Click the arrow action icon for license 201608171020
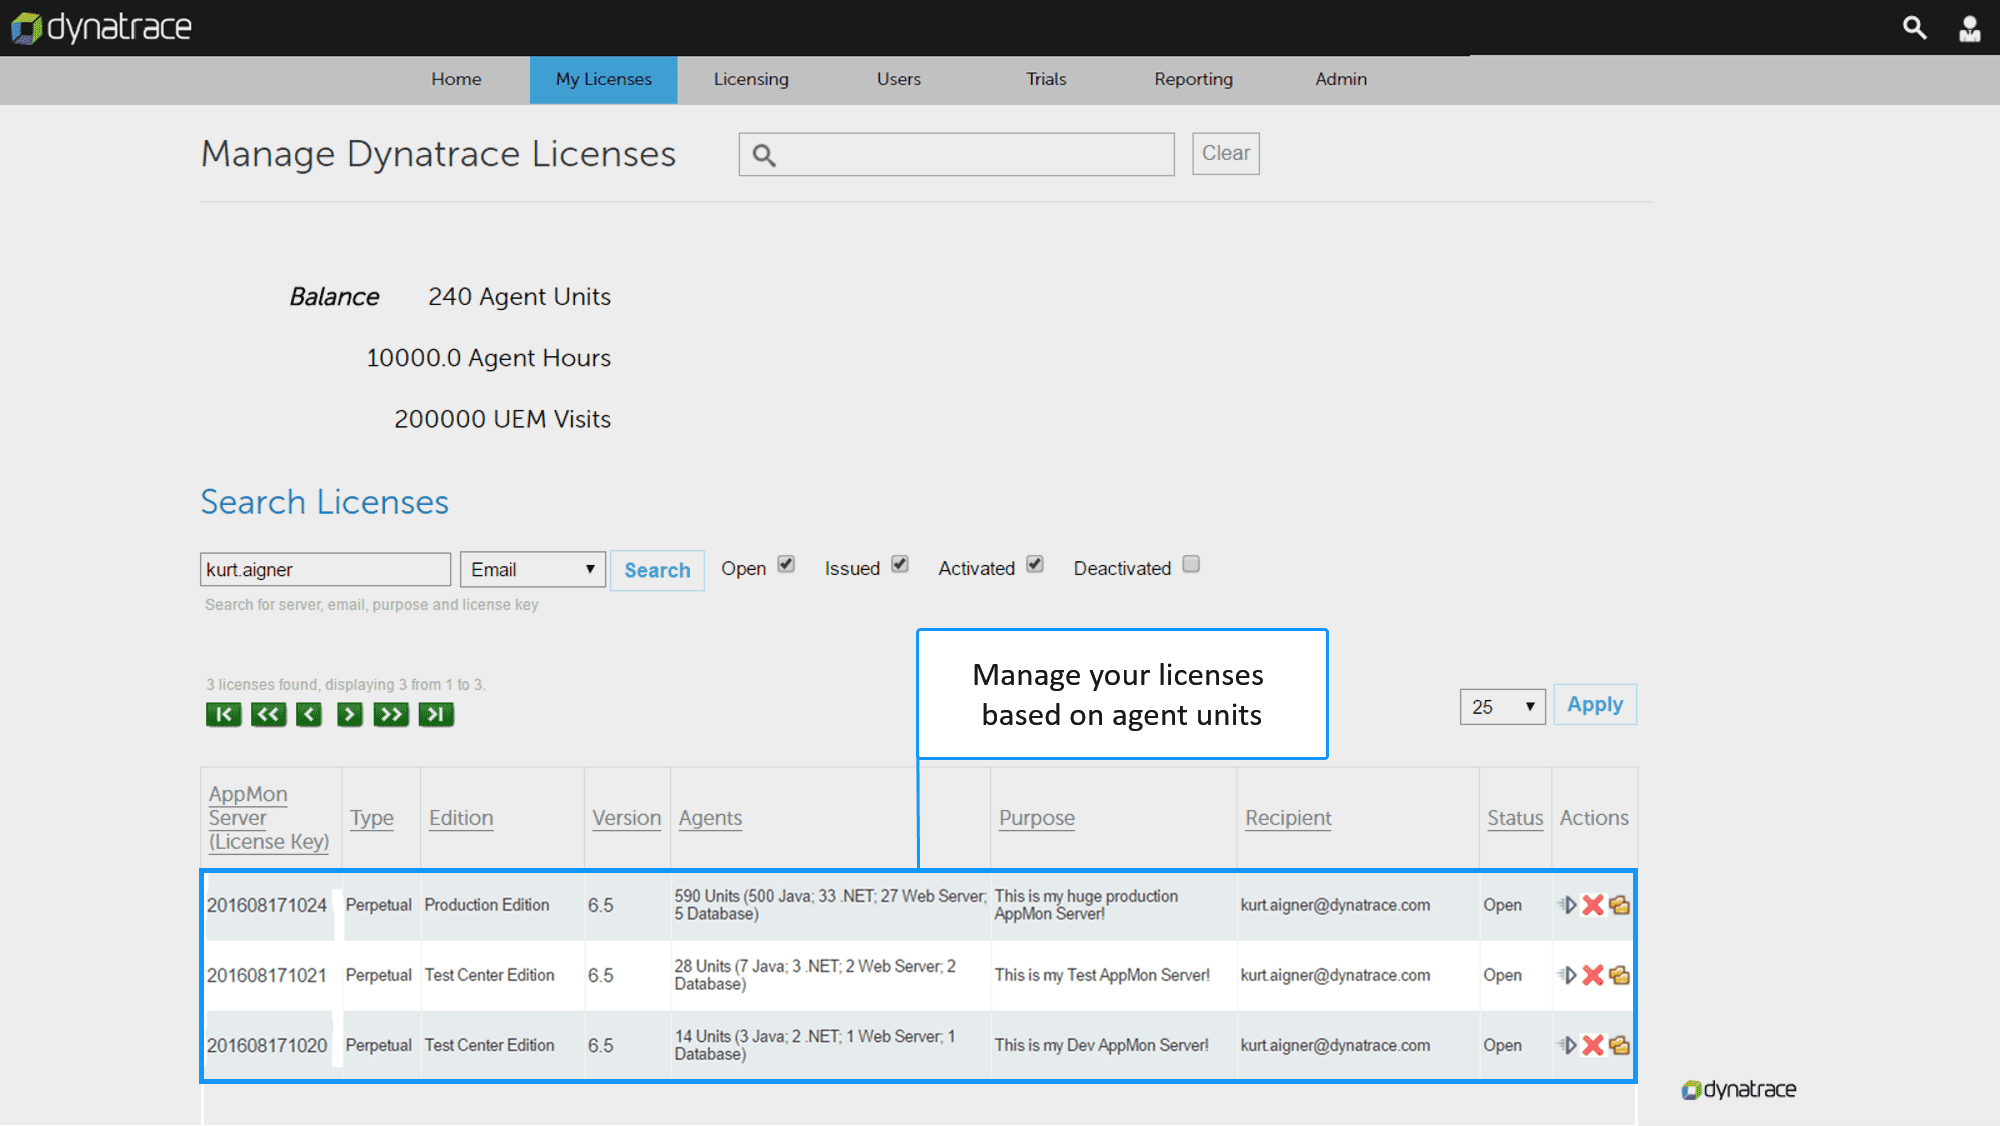Image resolution: width=2000 pixels, height=1126 pixels. [1567, 1045]
